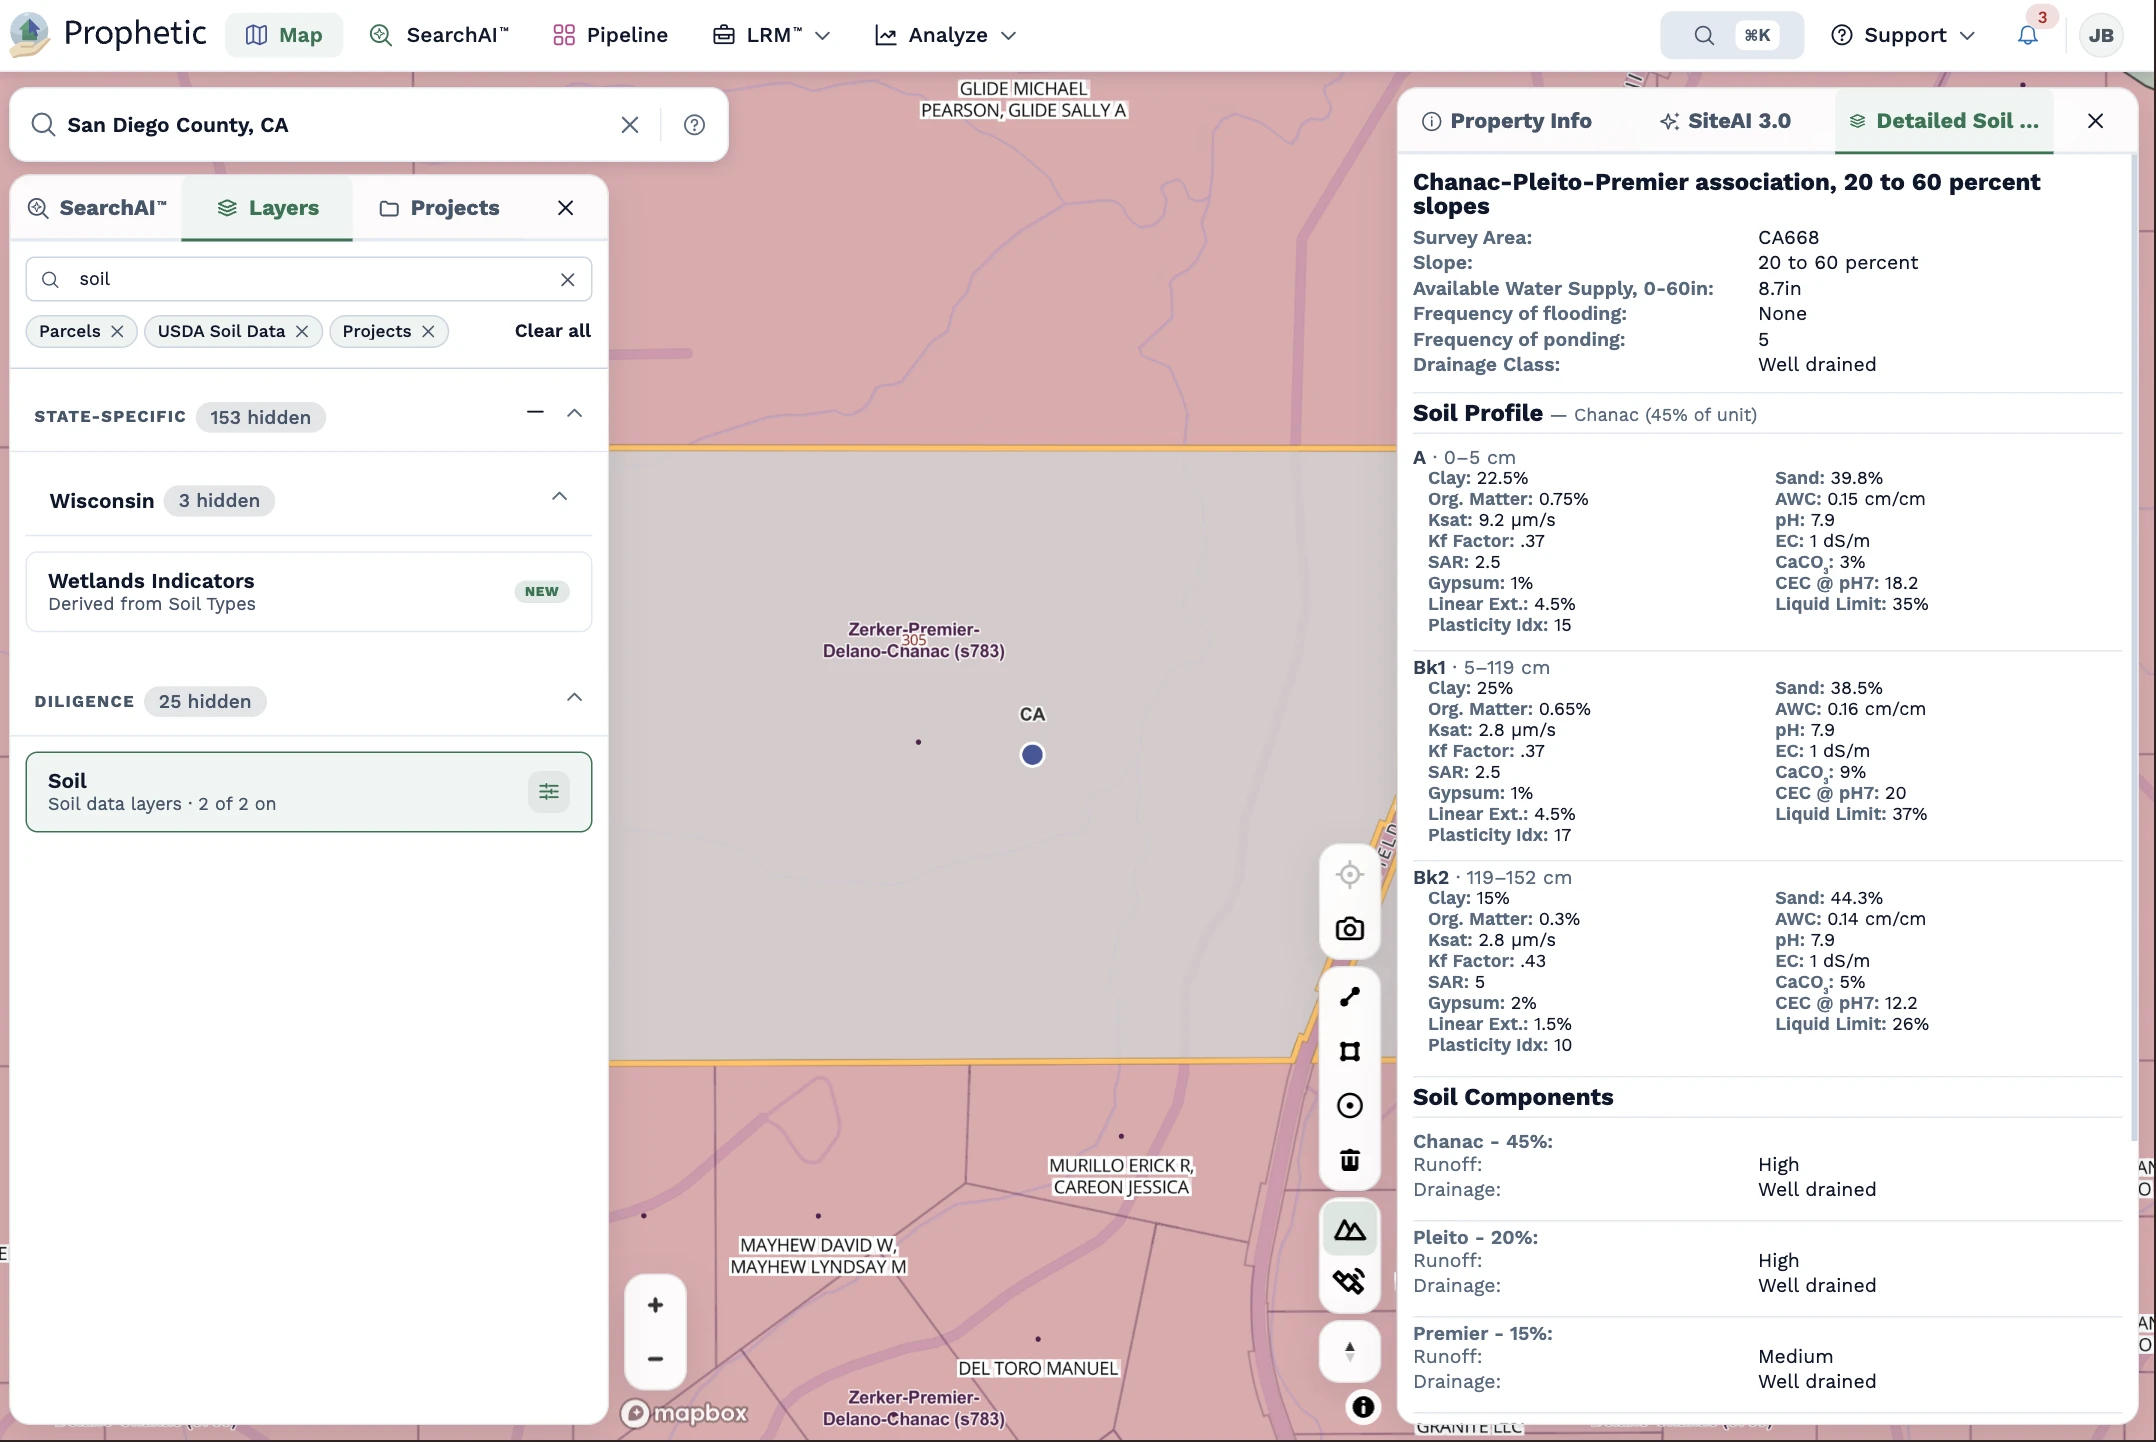Open the LRM dropdown menu
2156x1442 pixels.
coord(771,35)
